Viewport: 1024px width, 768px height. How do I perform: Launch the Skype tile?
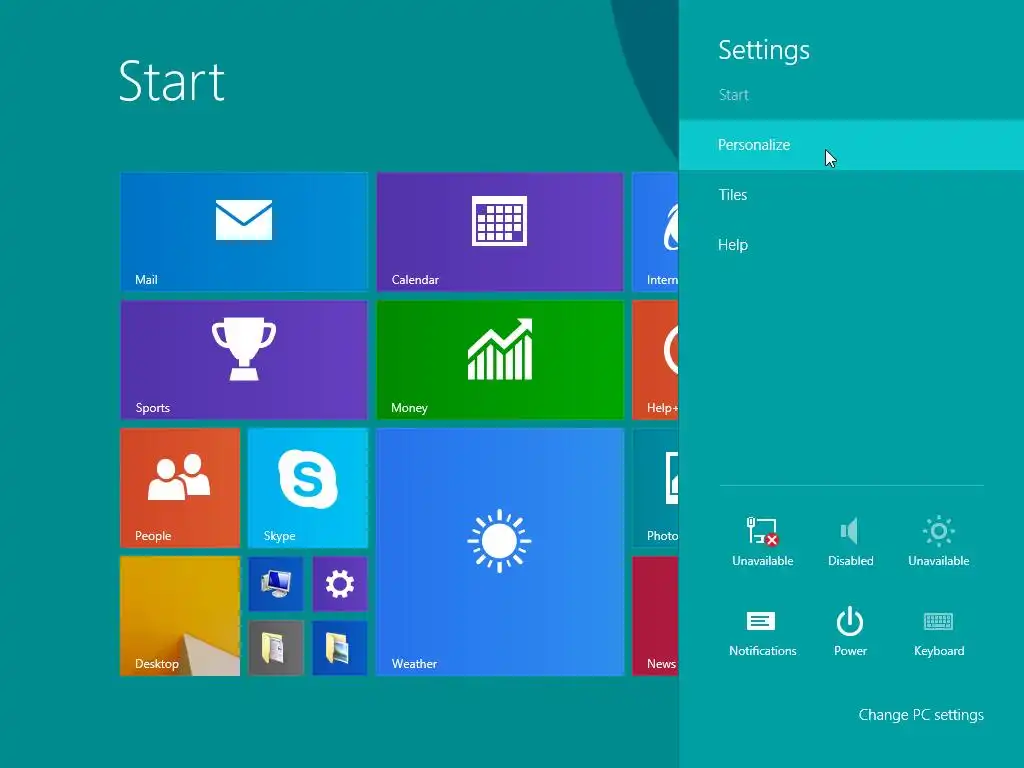tap(308, 488)
